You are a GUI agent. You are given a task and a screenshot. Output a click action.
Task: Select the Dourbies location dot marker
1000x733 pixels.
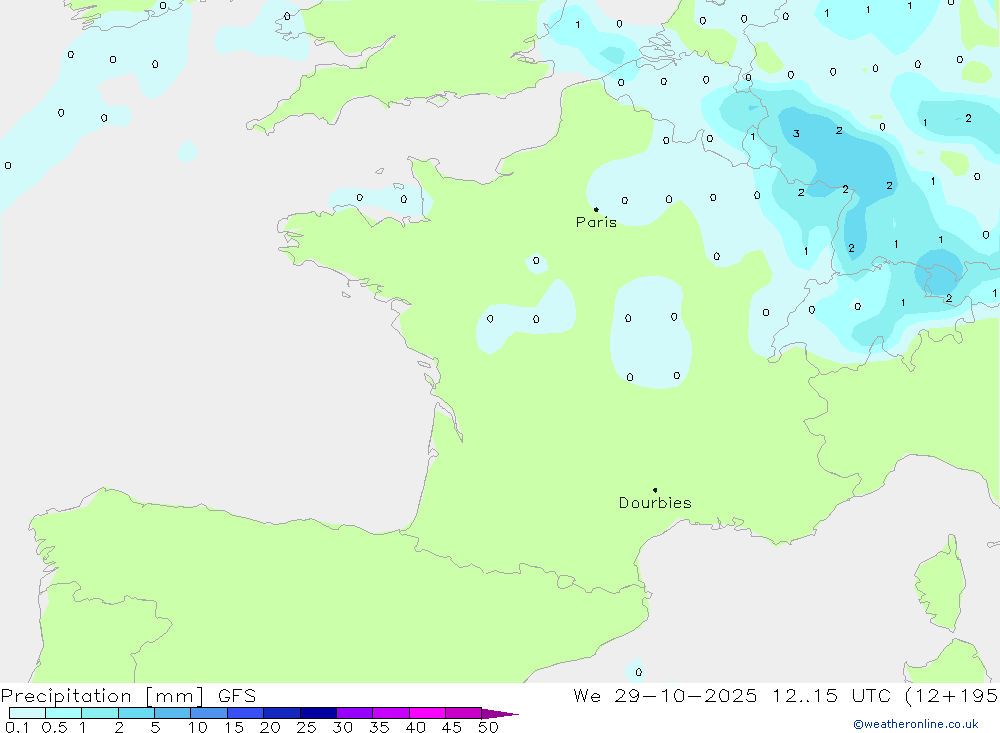click(x=655, y=490)
